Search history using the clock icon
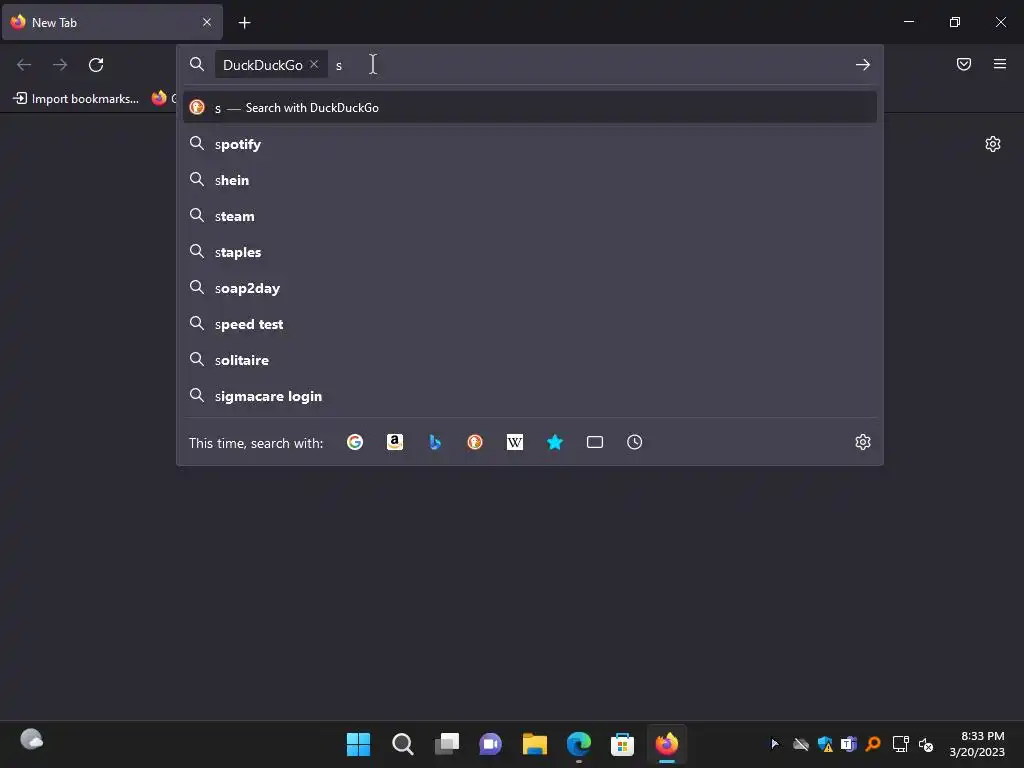 (x=634, y=442)
